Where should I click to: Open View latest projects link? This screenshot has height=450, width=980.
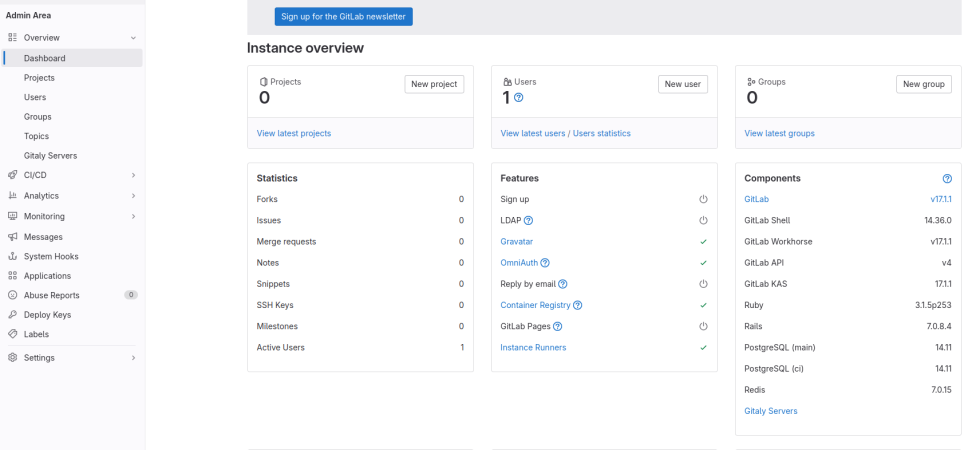pyautogui.click(x=294, y=133)
